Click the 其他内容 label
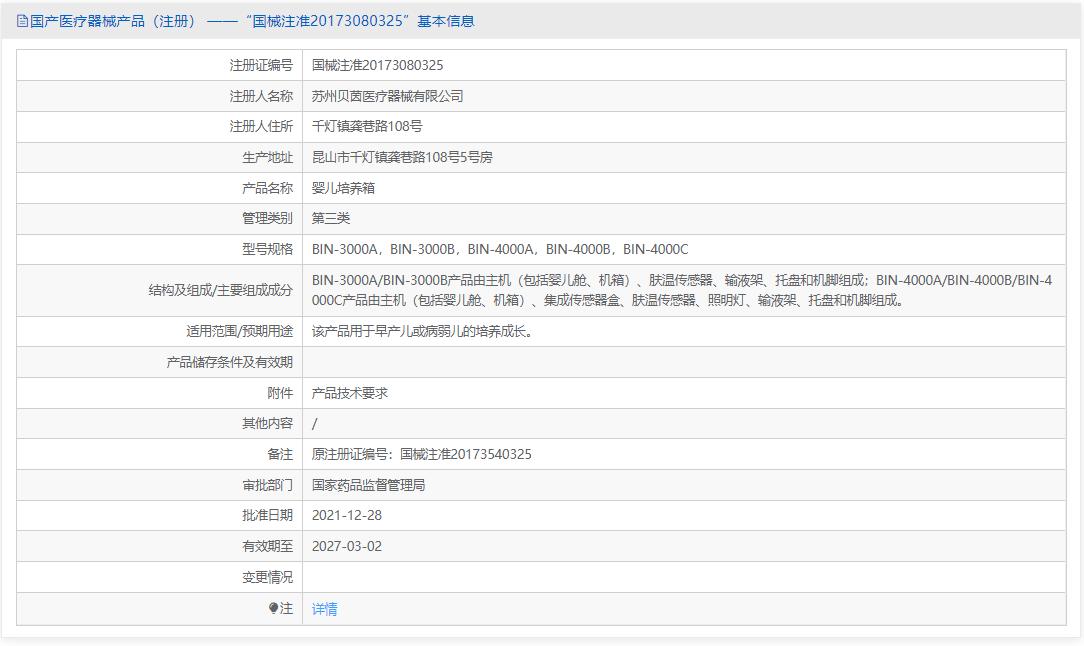Screen dimensions: 1084x646 [x=268, y=423]
